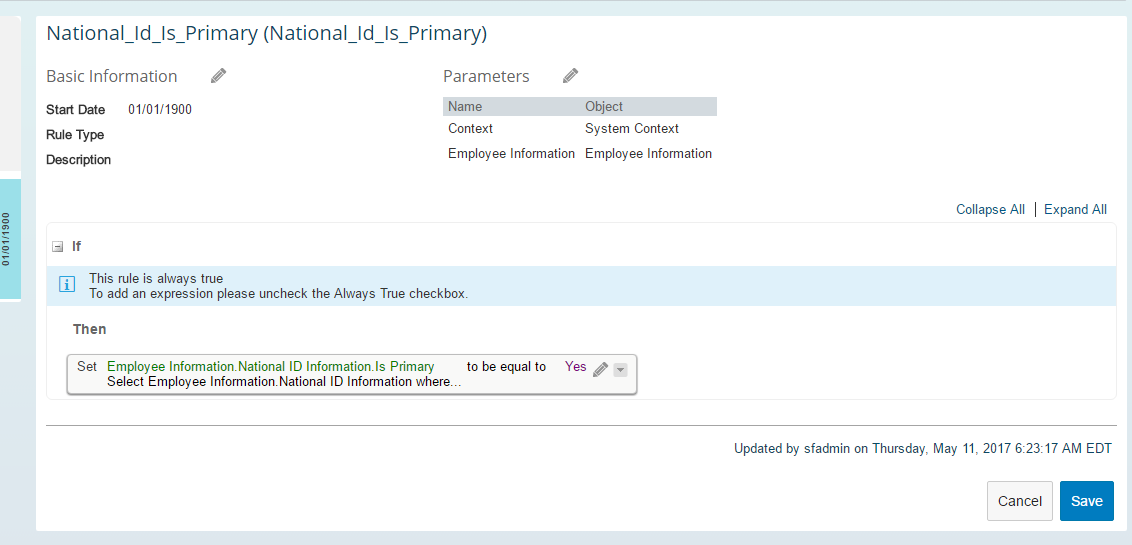Image resolution: width=1132 pixels, height=545 pixels.
Task: Edit the Set statement with the pencil icon
Action: coord(601,370)
